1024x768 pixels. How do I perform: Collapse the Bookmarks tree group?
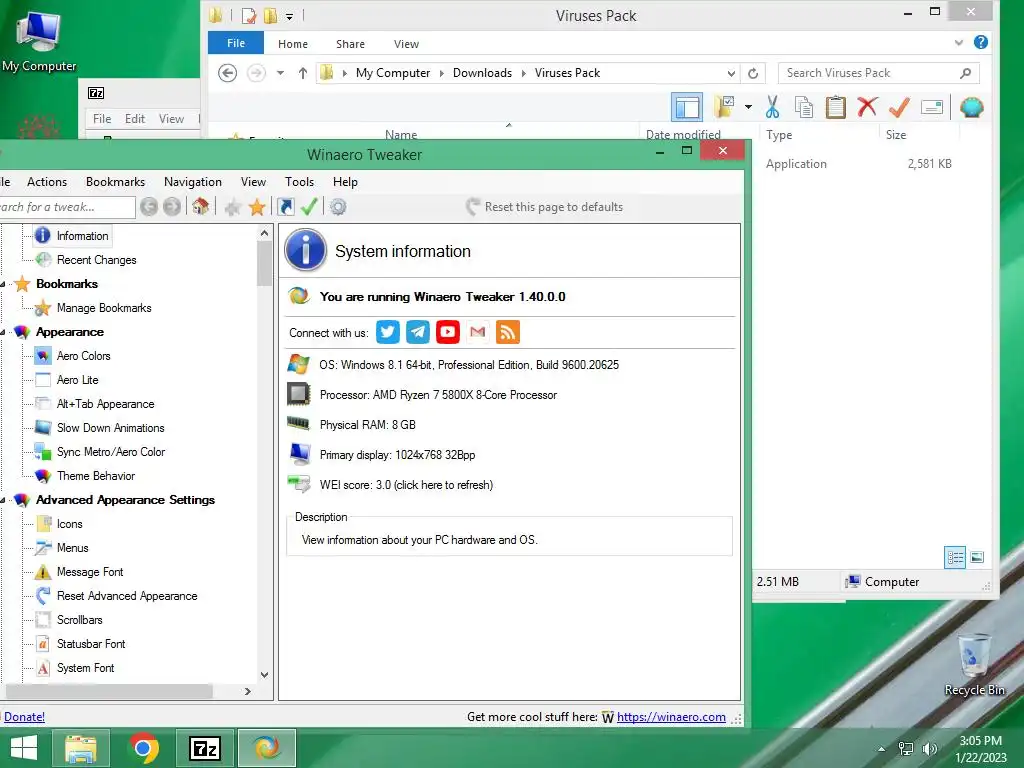3,284
